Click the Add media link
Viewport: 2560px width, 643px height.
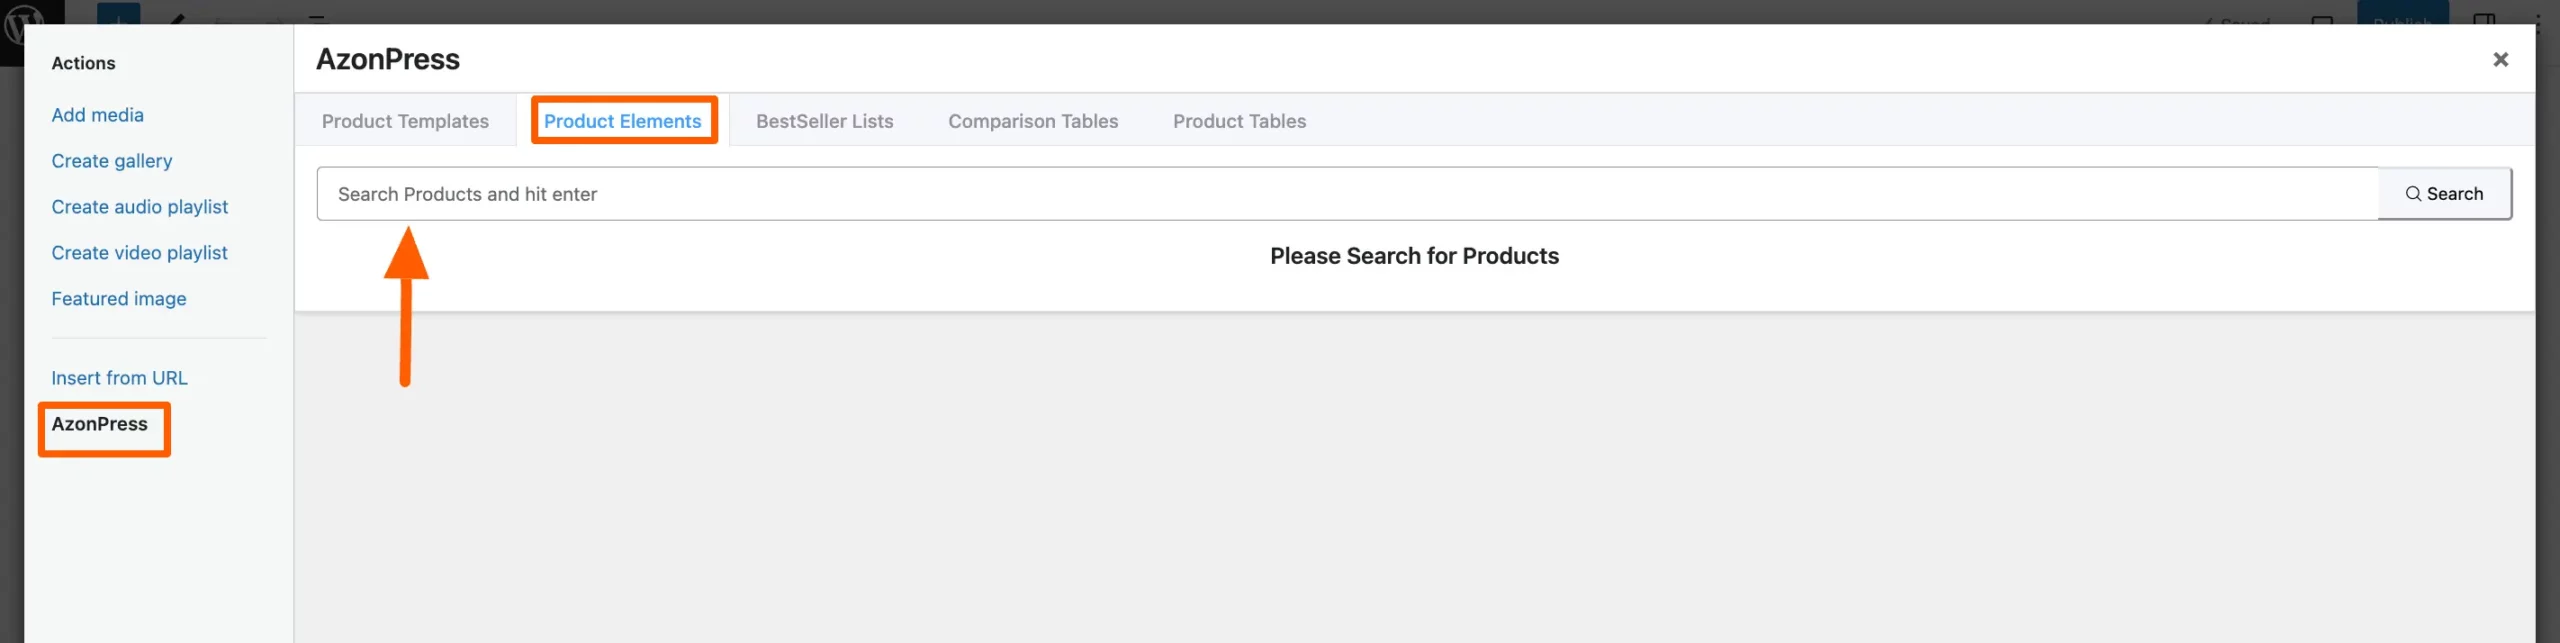pyautogui.click(x=97, y=114)
